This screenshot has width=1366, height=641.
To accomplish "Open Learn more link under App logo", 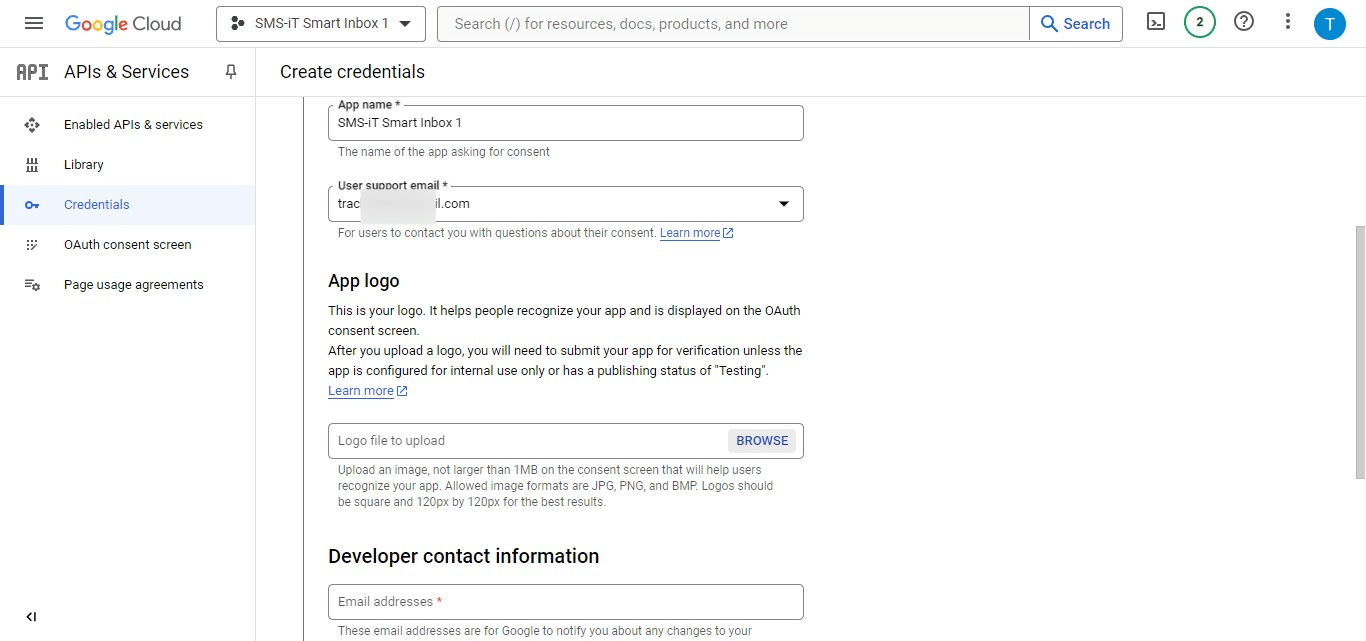I will click(x=361, y=391).
